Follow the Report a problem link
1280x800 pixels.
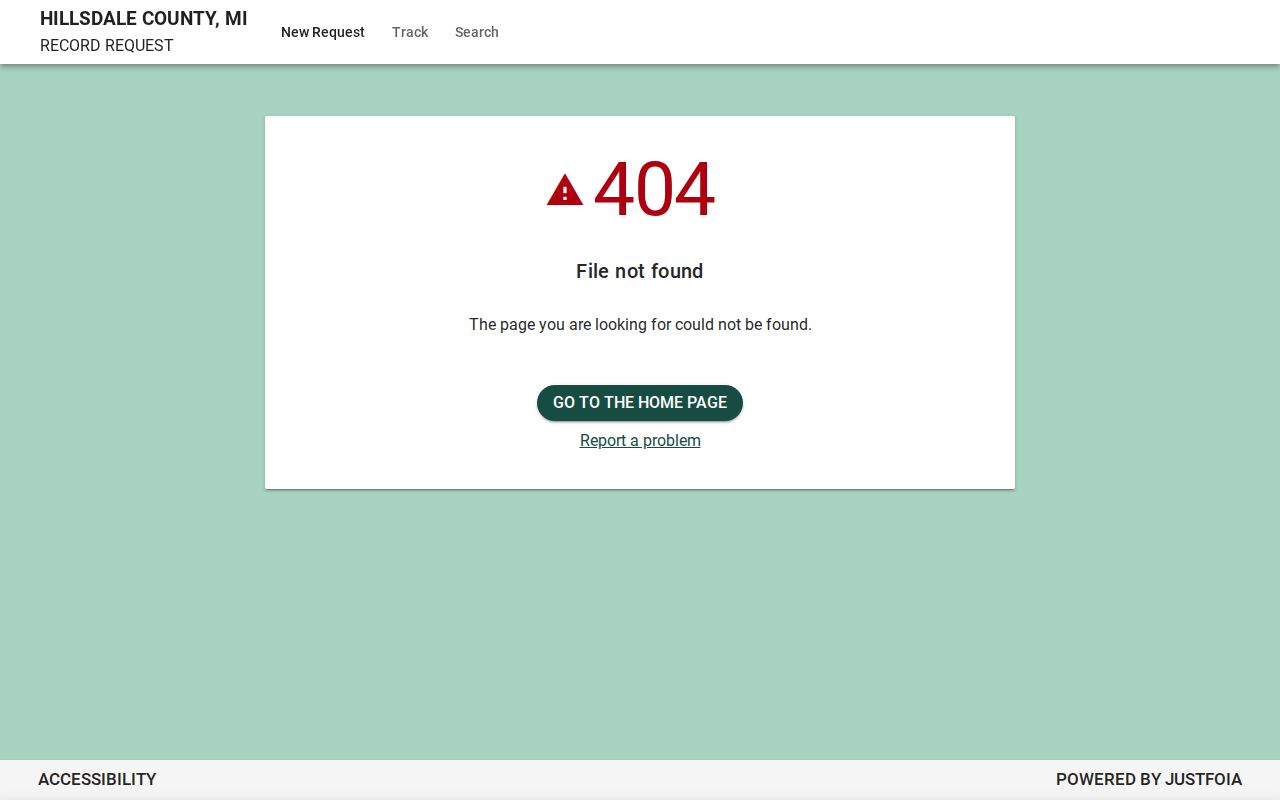(x=640, y=440)
